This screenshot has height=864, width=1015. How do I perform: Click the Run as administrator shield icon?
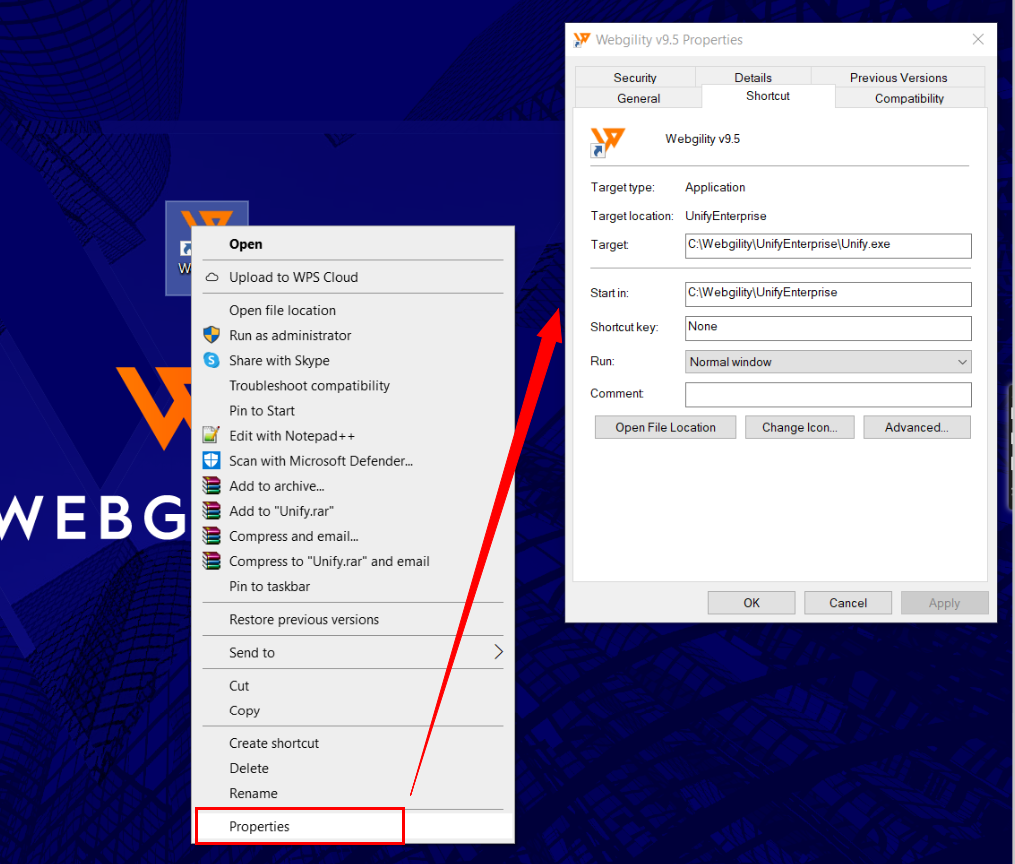pyautogui.click(x=212, y=335)
